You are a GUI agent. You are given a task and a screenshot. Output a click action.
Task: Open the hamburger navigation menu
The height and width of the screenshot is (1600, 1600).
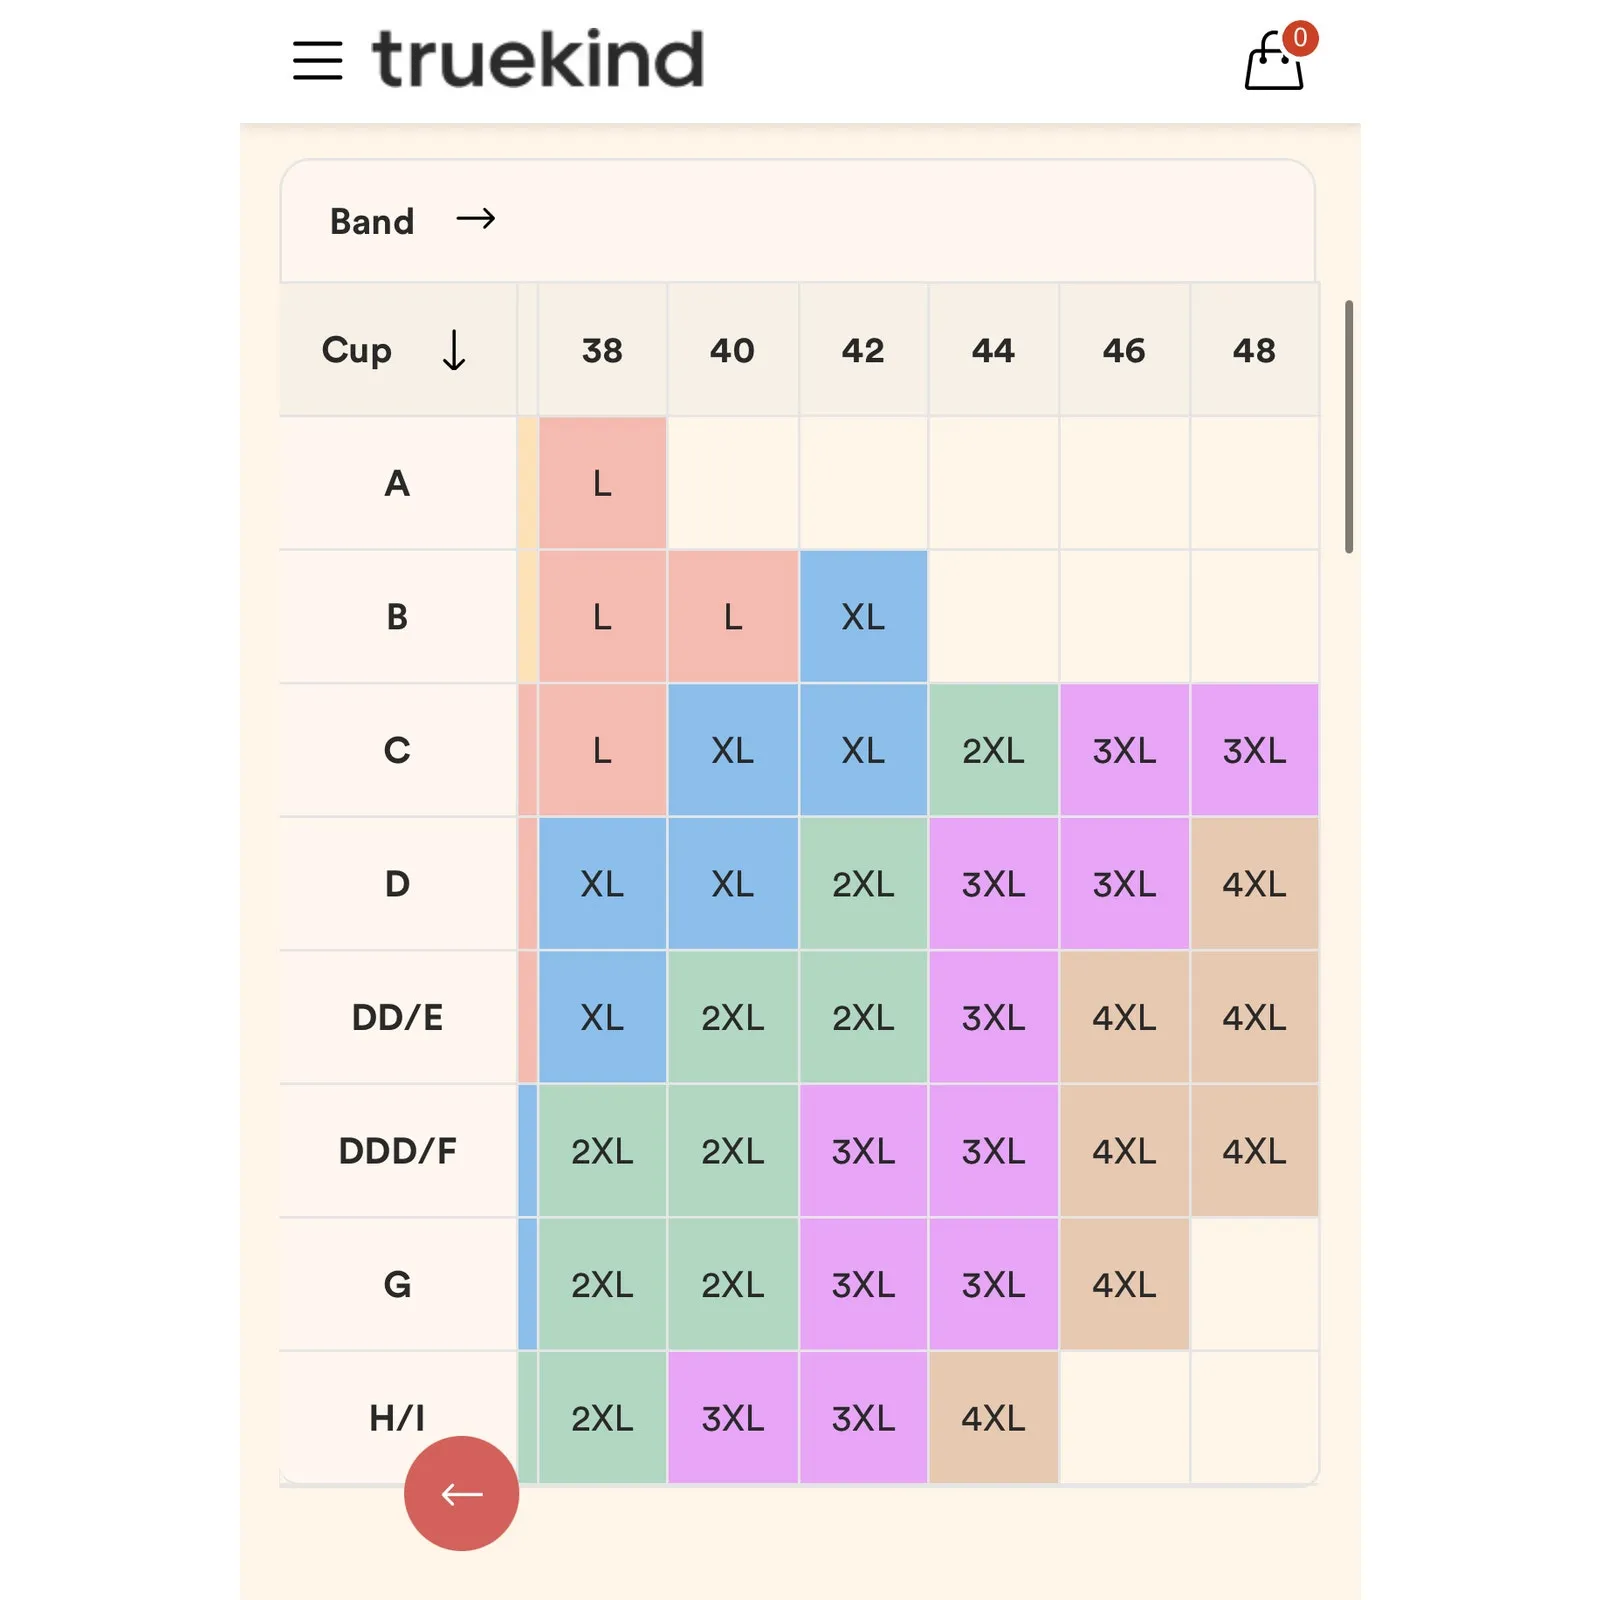317,61
